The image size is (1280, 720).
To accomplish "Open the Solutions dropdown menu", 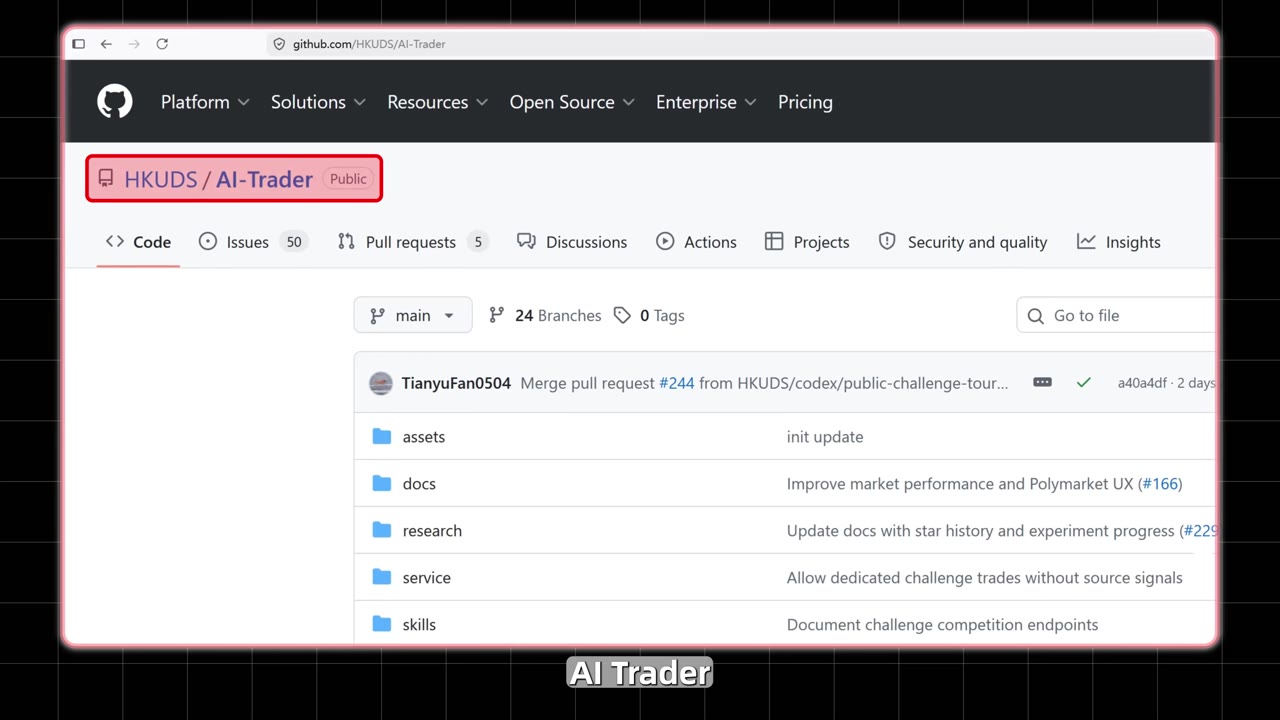I will 318,102.
